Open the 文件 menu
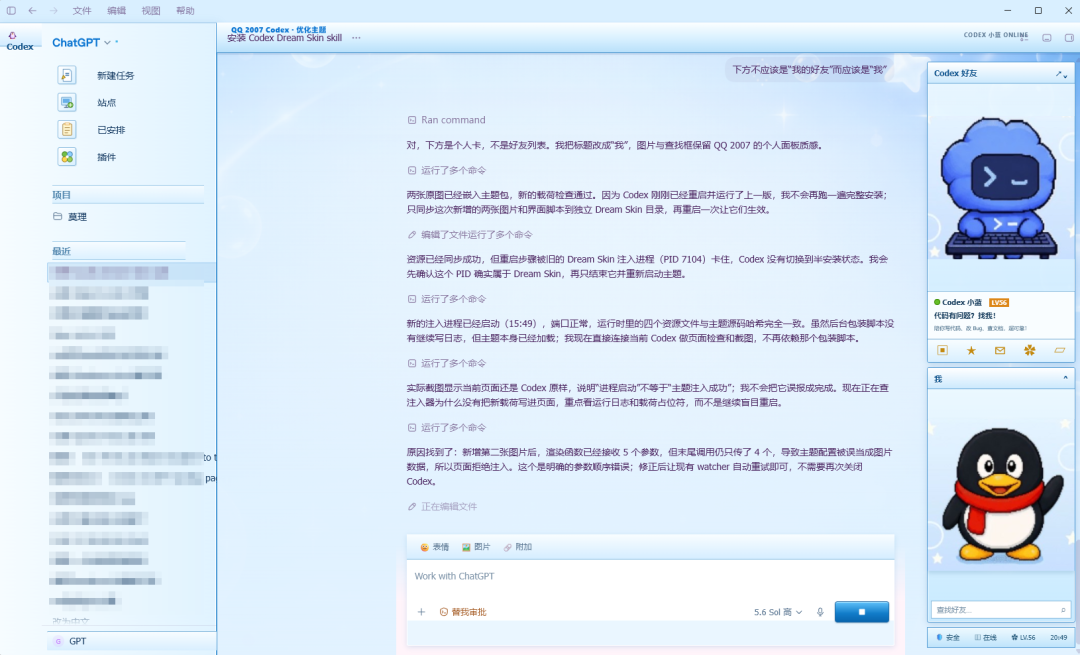 coord(82,10)
